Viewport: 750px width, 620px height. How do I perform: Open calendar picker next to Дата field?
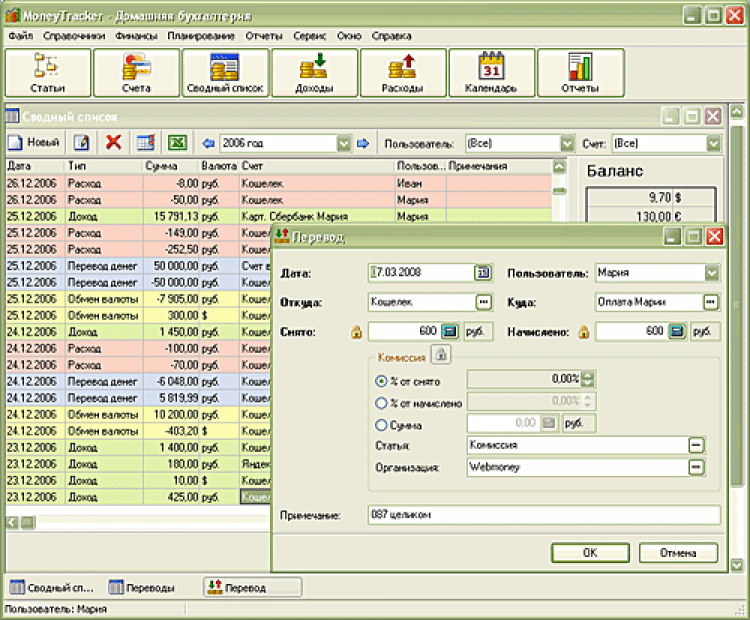(483, 272)
